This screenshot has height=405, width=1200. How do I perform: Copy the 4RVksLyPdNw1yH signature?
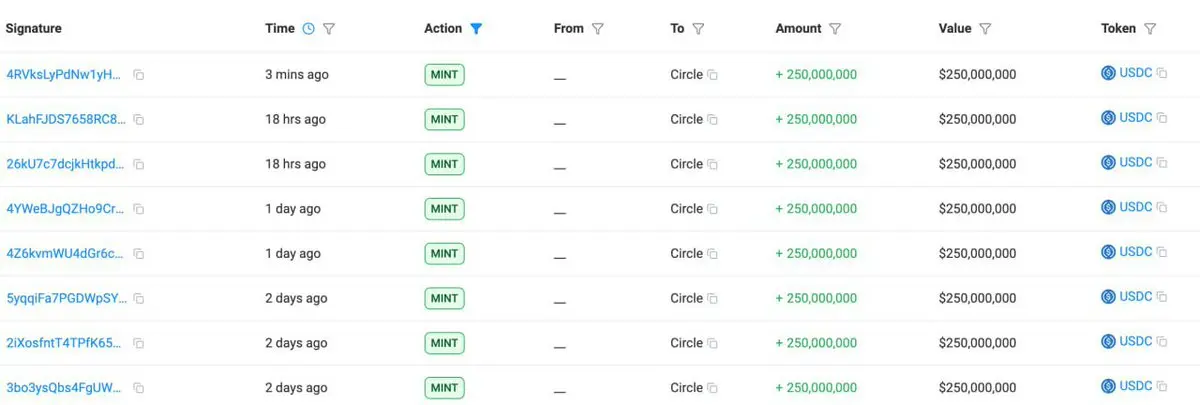(x=139, y=75)
